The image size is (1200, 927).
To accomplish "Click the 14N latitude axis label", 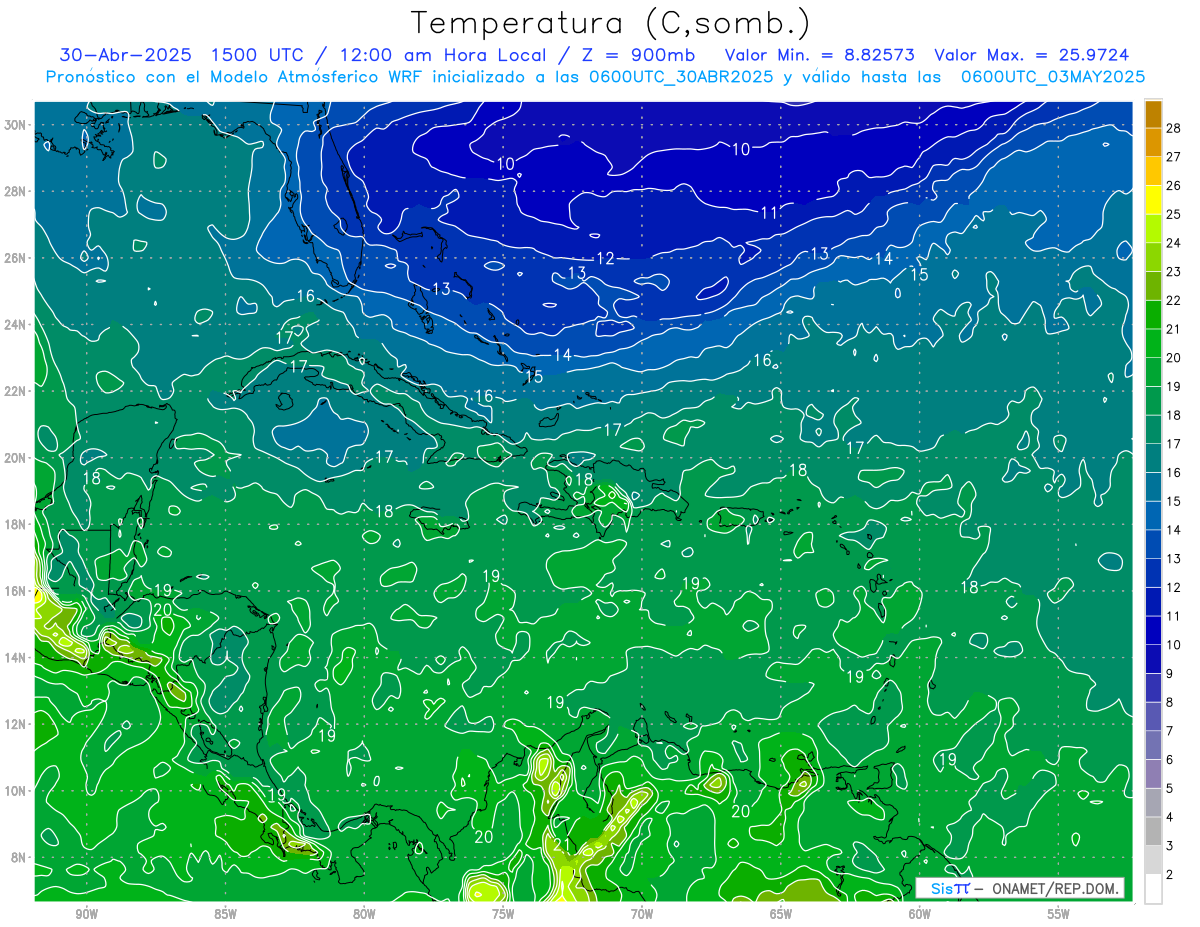I will (15, 657).
